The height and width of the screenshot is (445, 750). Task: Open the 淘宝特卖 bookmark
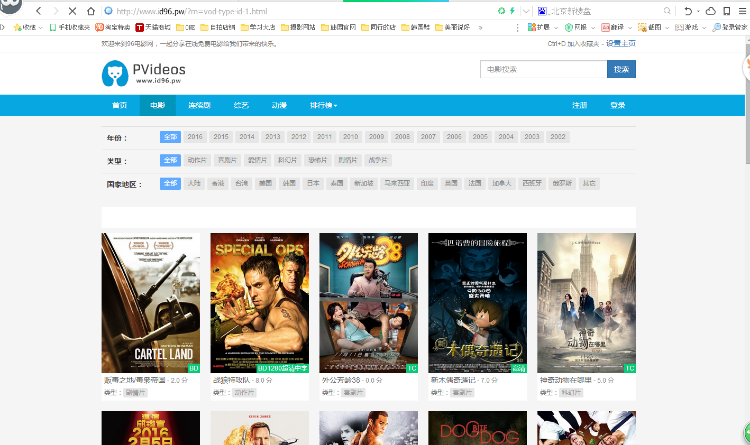[x=112, y=27]
